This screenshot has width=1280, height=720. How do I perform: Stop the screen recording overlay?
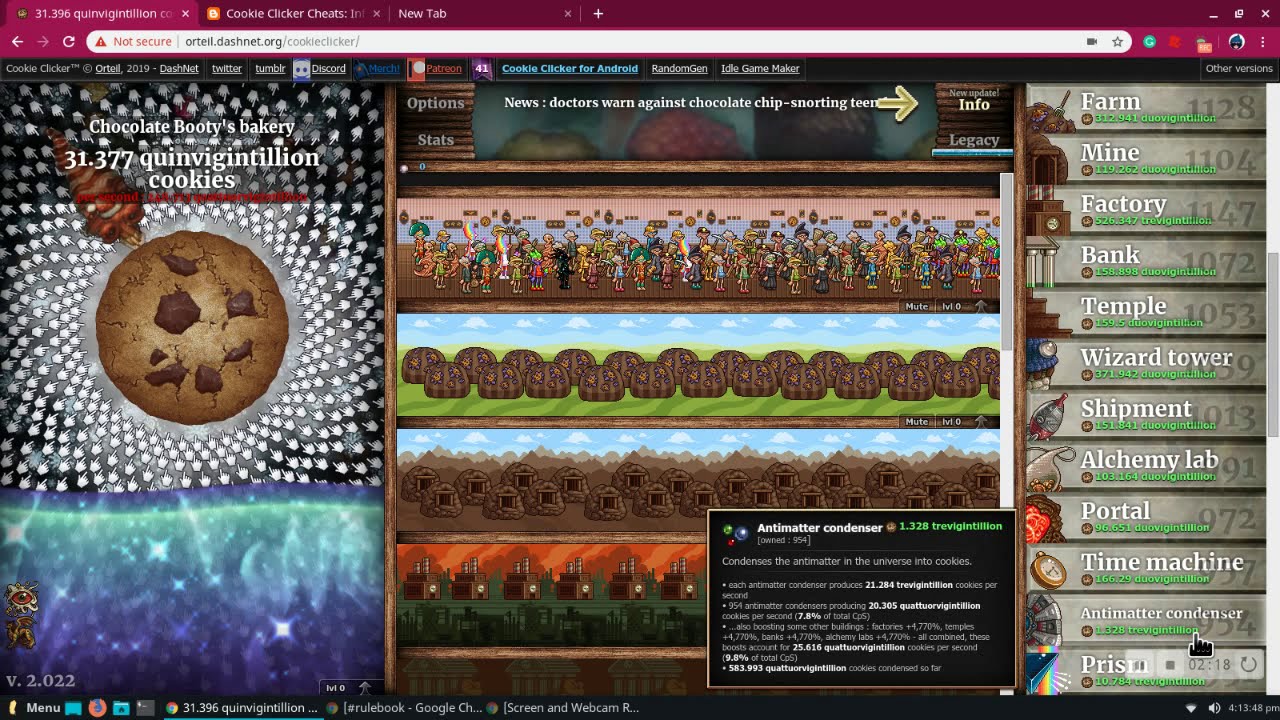[x=1170, y=664]
